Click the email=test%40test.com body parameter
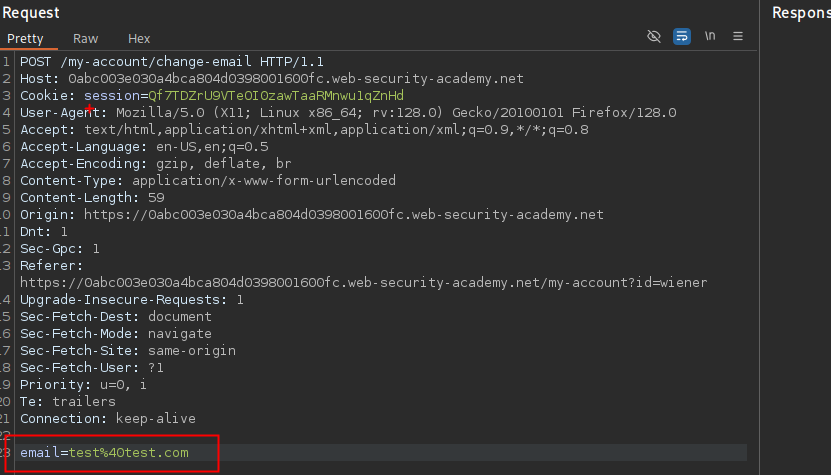 104,453
